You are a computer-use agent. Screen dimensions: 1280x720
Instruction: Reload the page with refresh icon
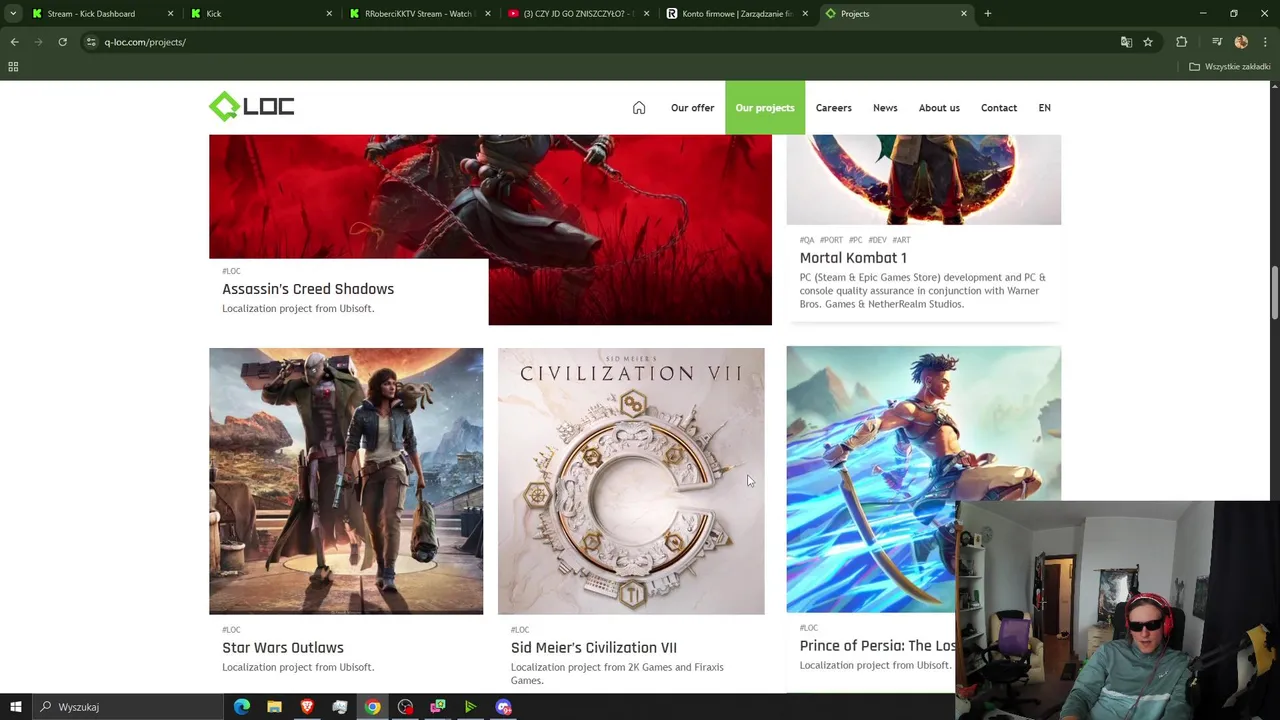coord(62,42)
